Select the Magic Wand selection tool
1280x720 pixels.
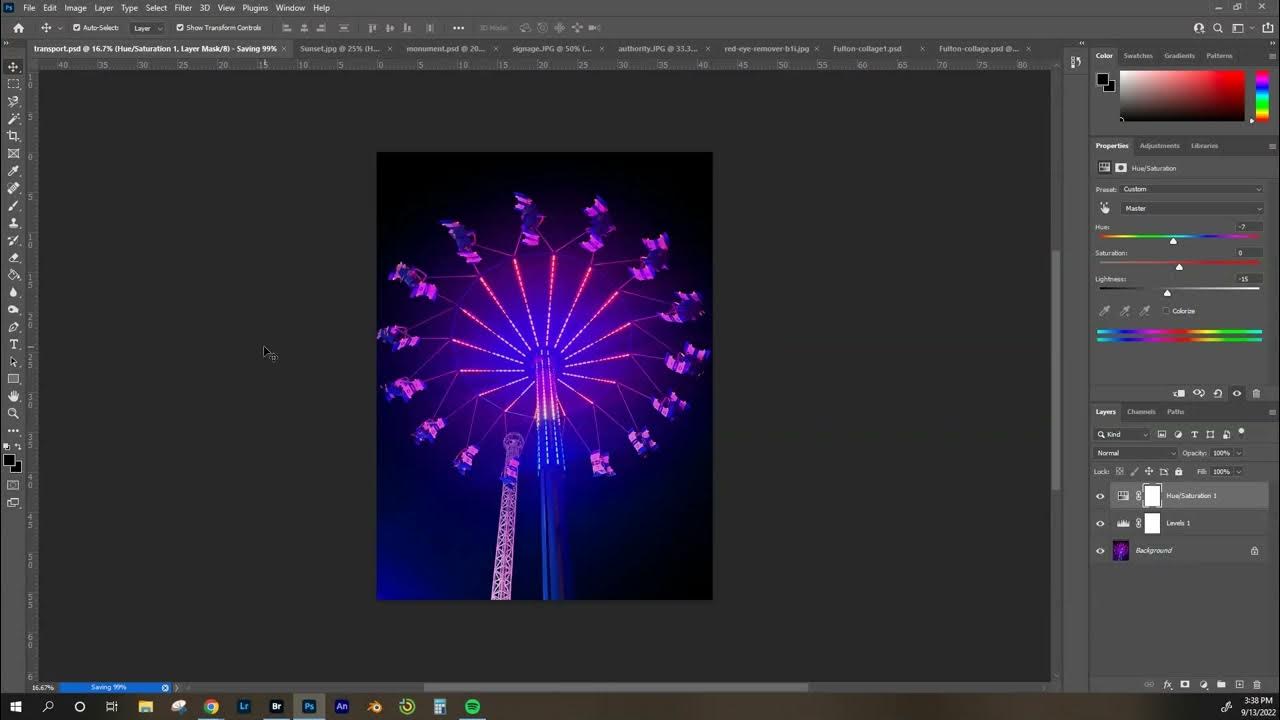coord(13,118)
